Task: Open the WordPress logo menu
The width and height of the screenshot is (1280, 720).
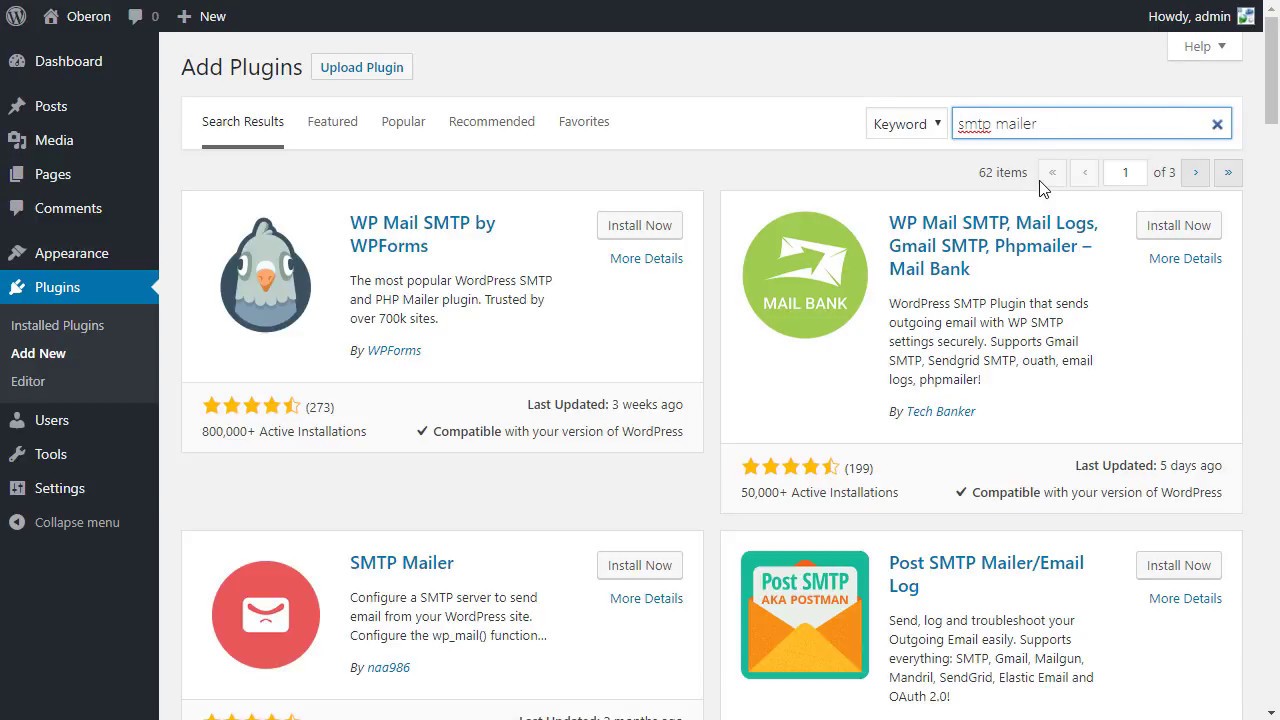Action: pos(16,16)
